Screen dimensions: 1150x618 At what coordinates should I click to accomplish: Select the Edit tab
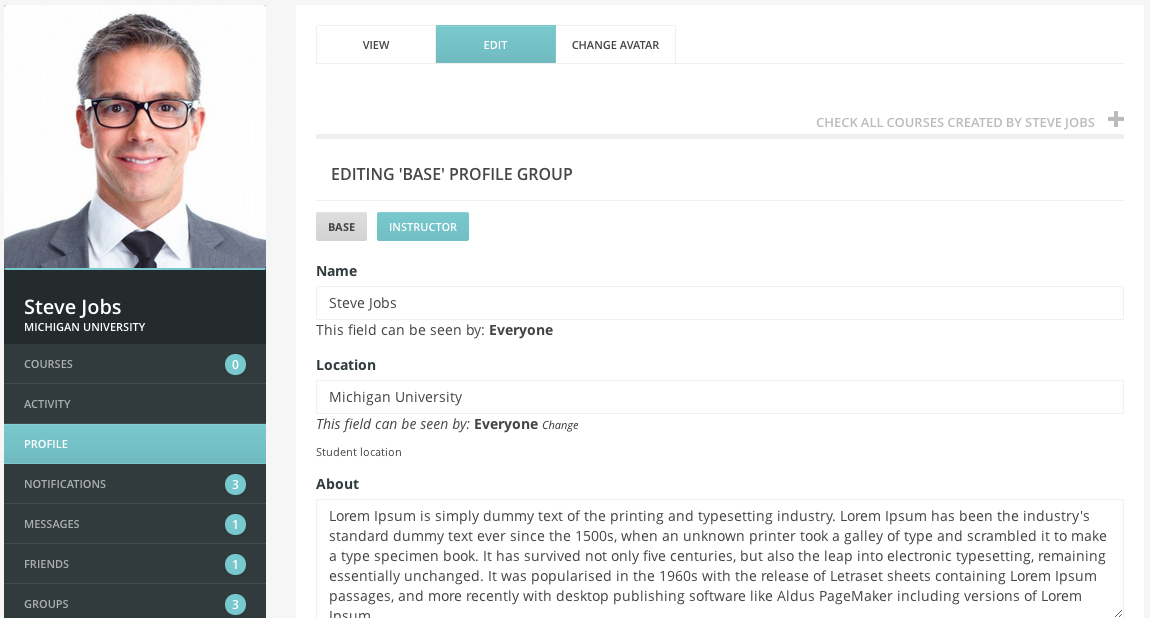pyautogui.click(x=495, y=45)
